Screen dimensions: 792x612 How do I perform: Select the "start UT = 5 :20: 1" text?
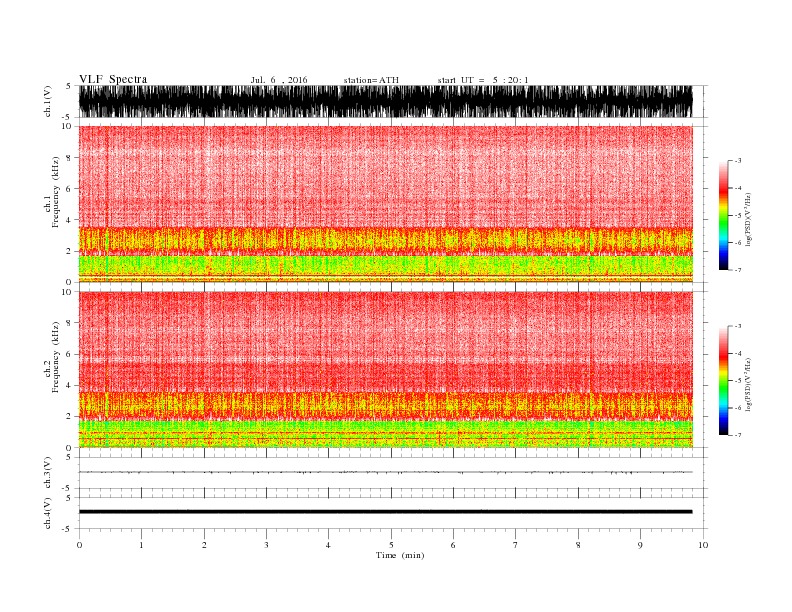click(483, 80)
